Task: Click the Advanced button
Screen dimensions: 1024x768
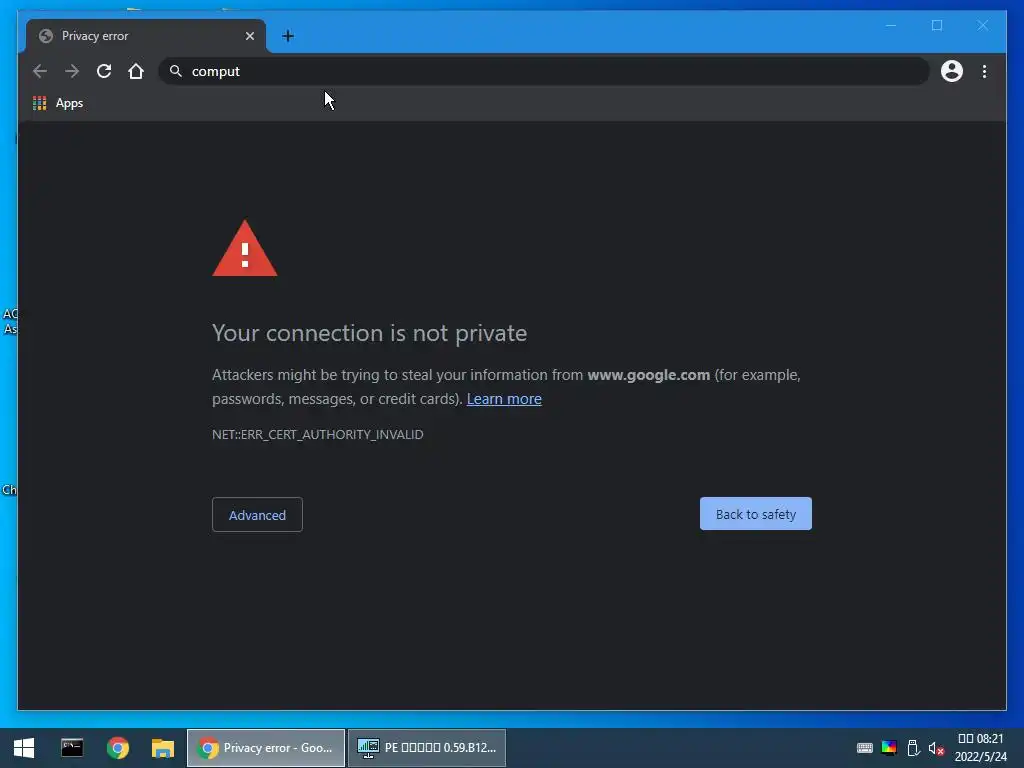Action: [257, 515]
